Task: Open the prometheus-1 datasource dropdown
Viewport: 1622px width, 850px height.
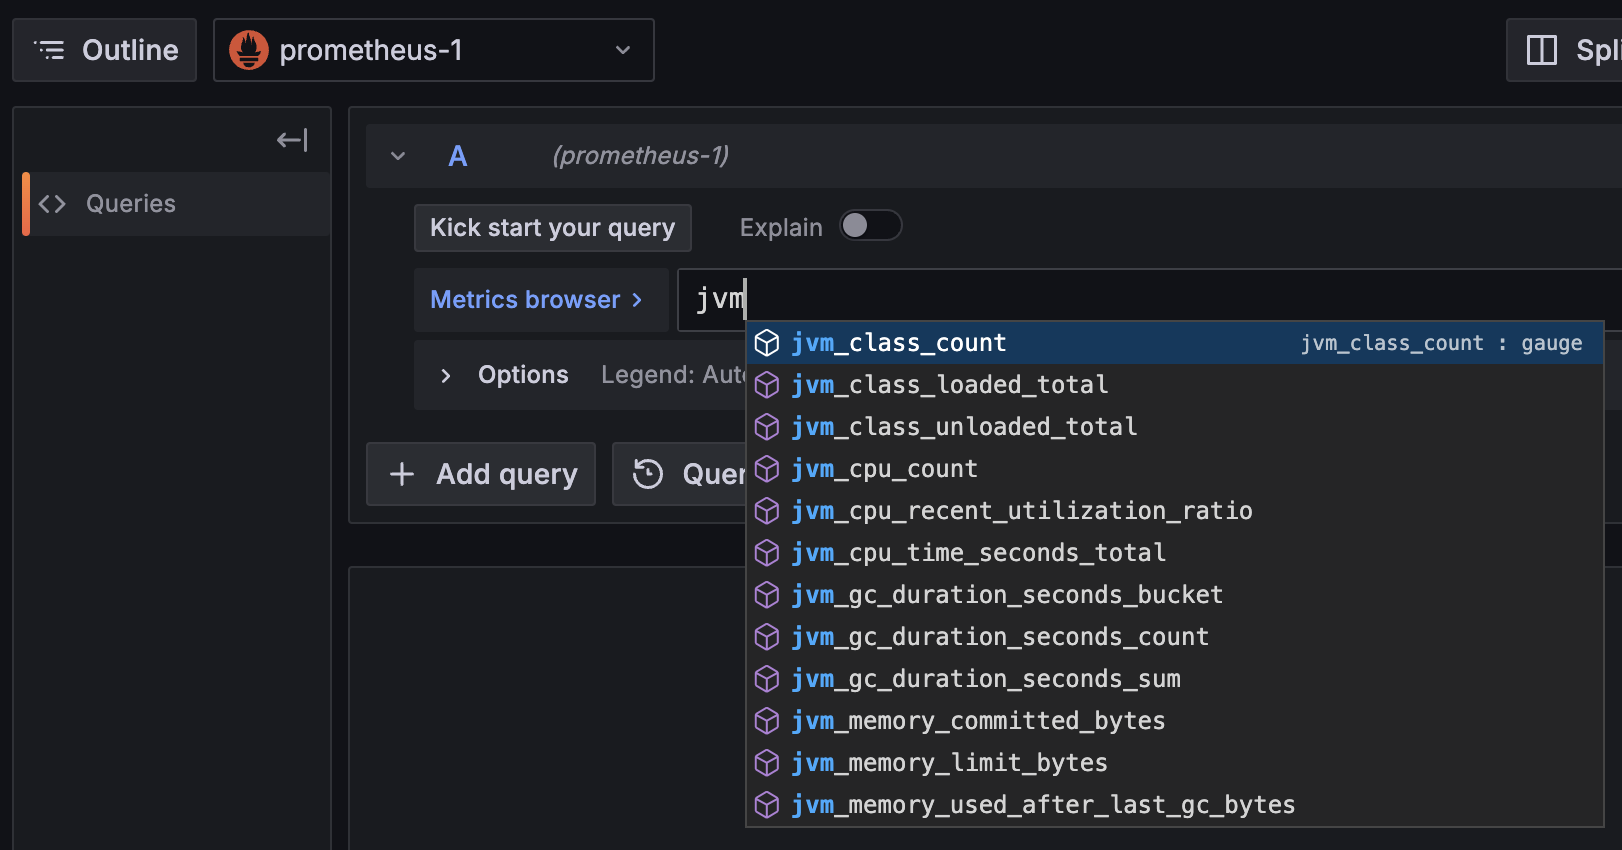Action: point(434,50)
